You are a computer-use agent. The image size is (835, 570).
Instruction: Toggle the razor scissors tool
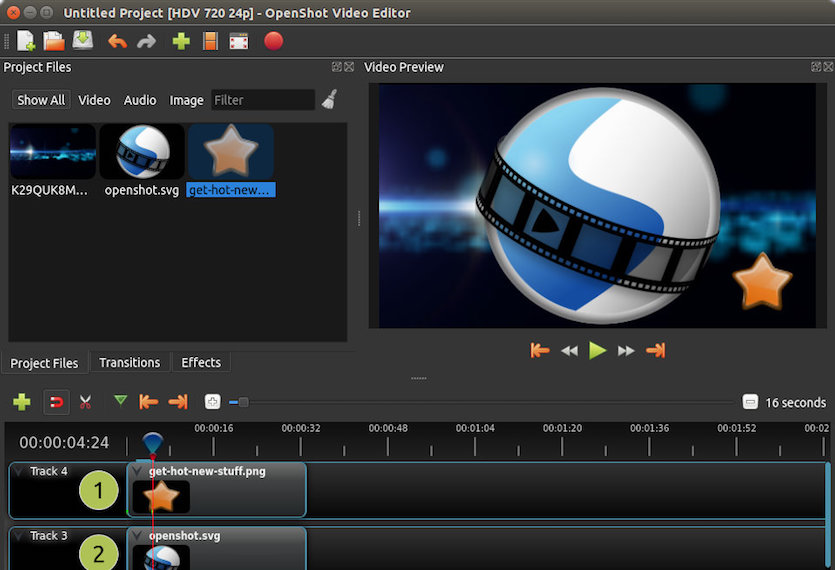(85, 402)
